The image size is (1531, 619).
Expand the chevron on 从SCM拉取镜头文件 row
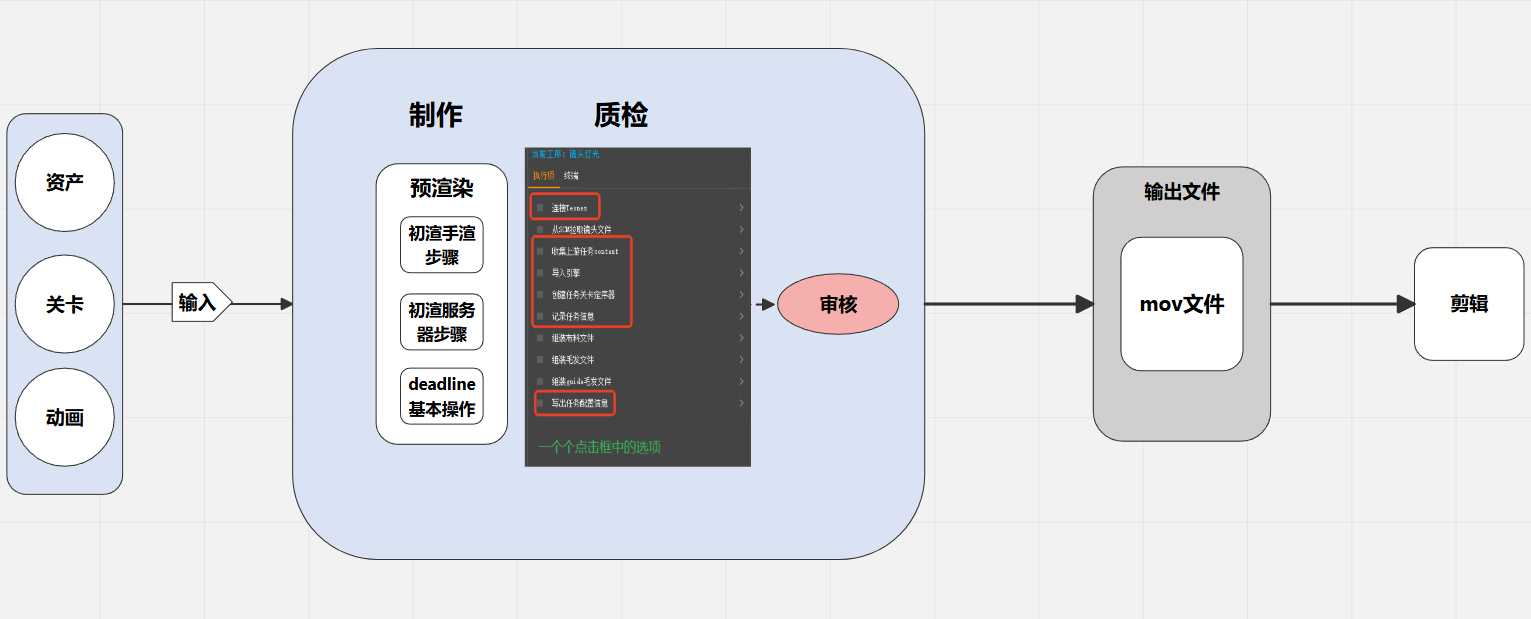coord(742,229)
